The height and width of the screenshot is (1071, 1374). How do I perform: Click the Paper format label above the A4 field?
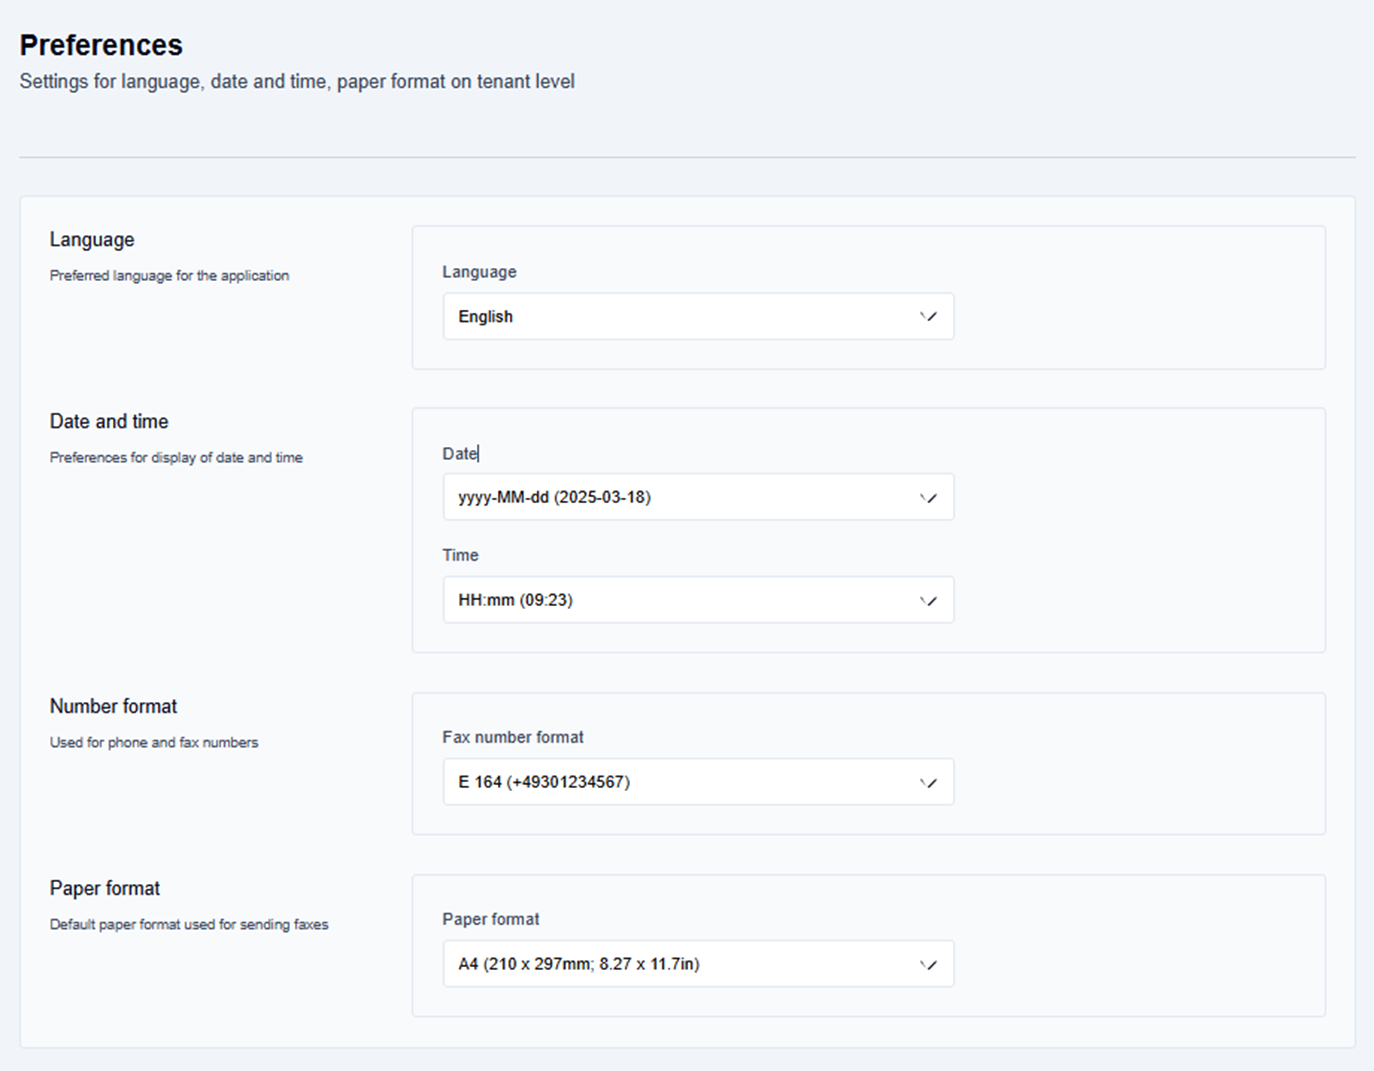pyautogui.click(x=490, y=919)
